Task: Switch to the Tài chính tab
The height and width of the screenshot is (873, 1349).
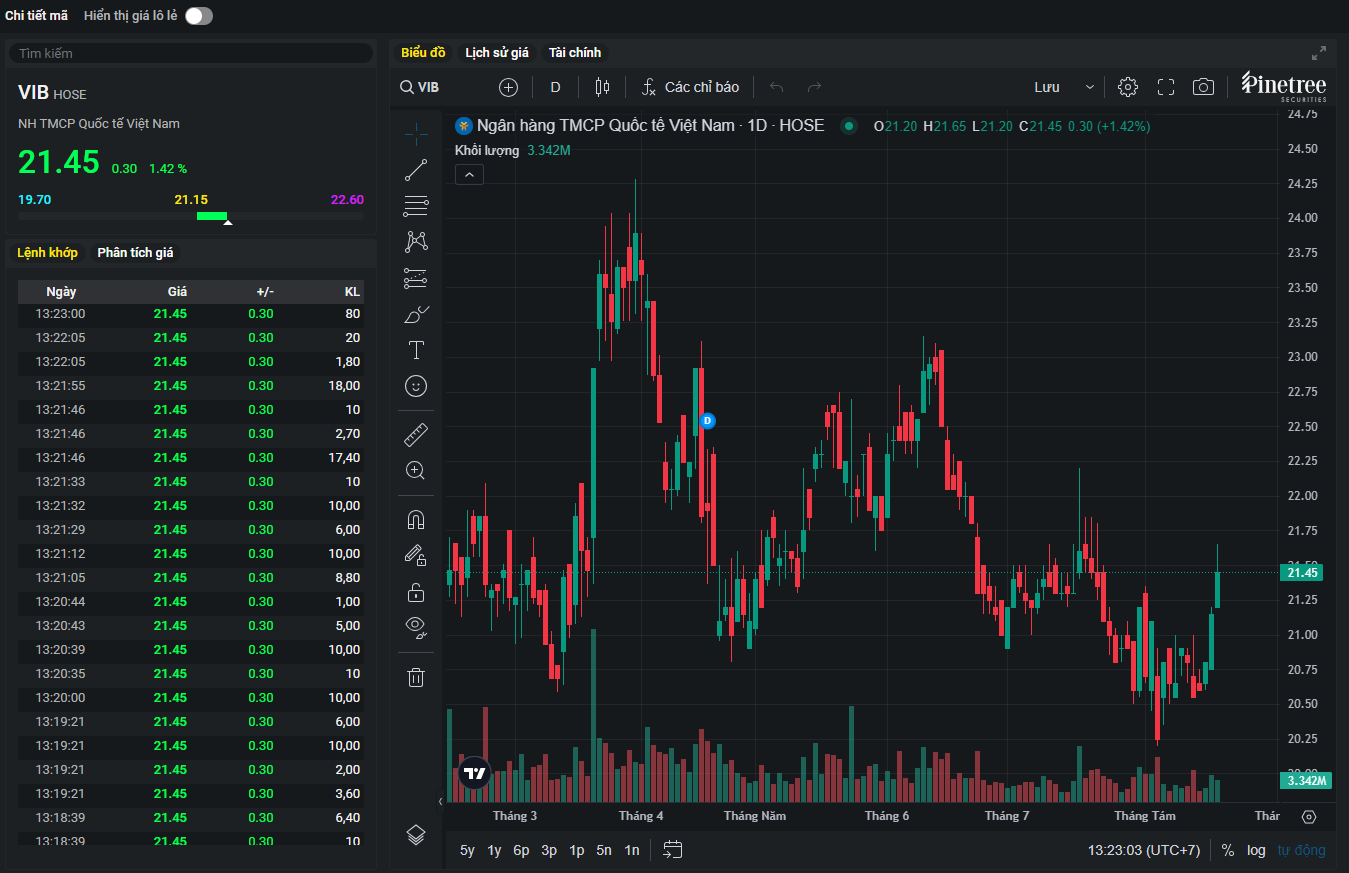Action: pyautogui.click(x=575, y=53)
